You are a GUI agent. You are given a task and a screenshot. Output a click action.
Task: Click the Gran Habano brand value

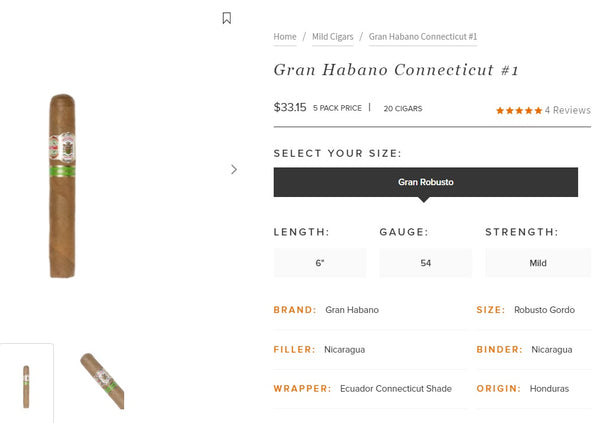[352, 310]
